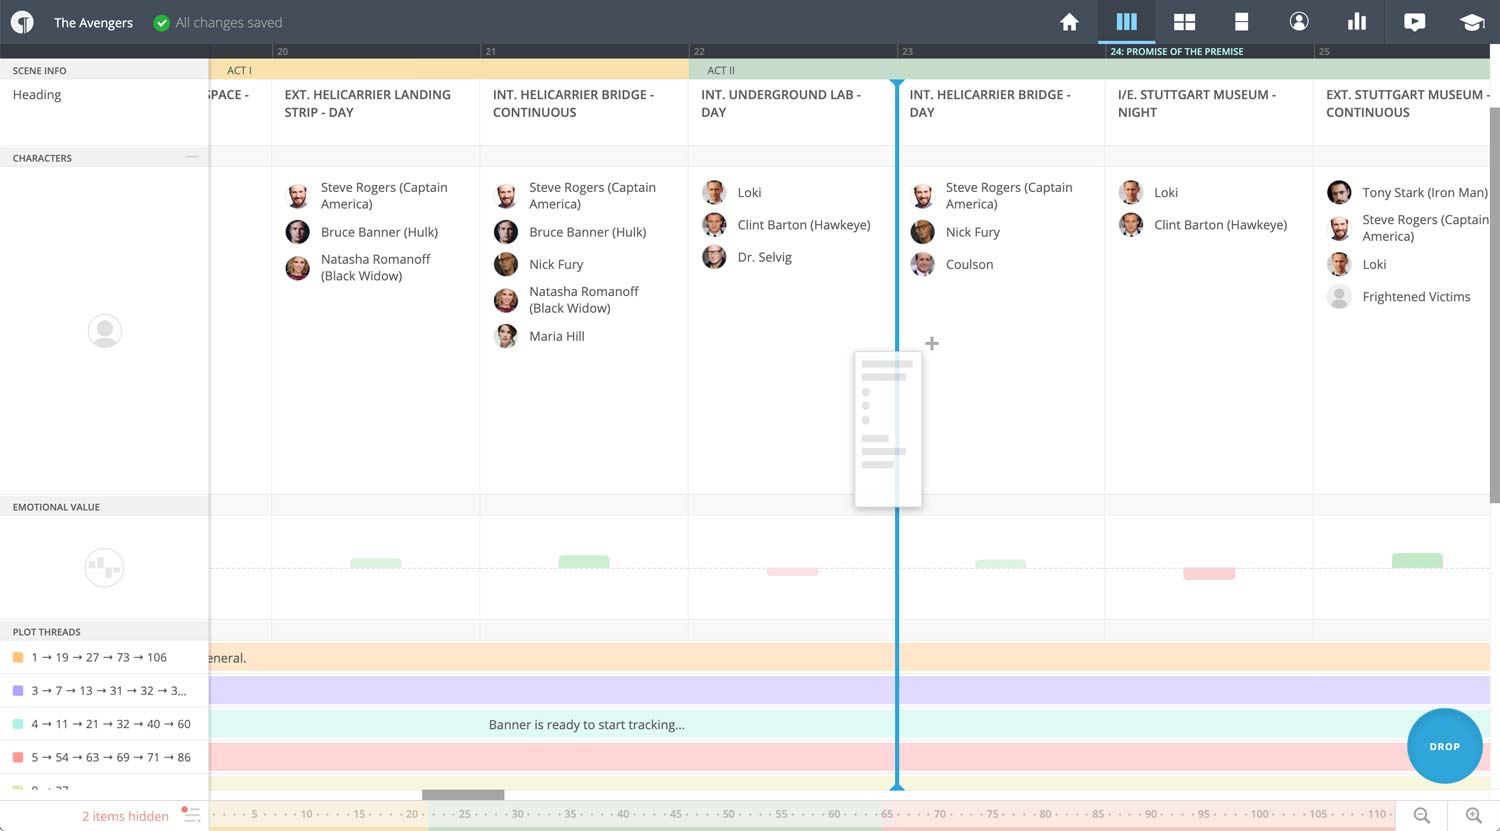Open the INT. Underground Lab - Day heading
Image resolution: width=1500 pixels, height=831 pixels.
781,103
